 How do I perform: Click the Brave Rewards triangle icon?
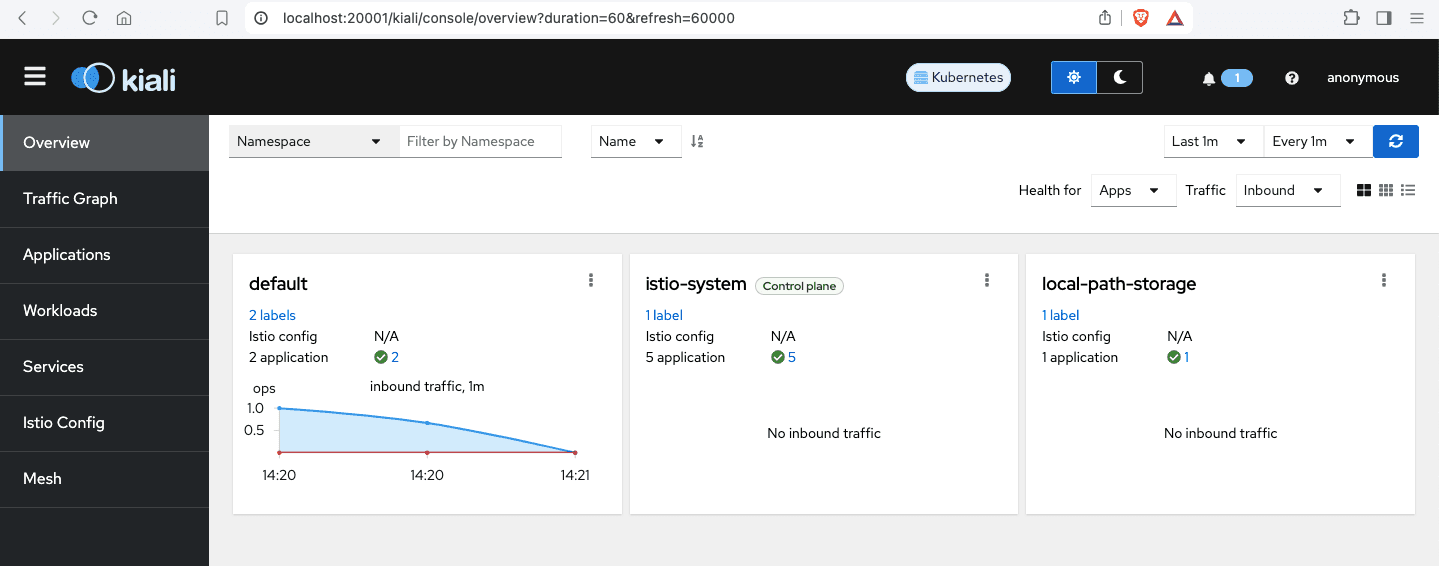[x=1175, y=18]
